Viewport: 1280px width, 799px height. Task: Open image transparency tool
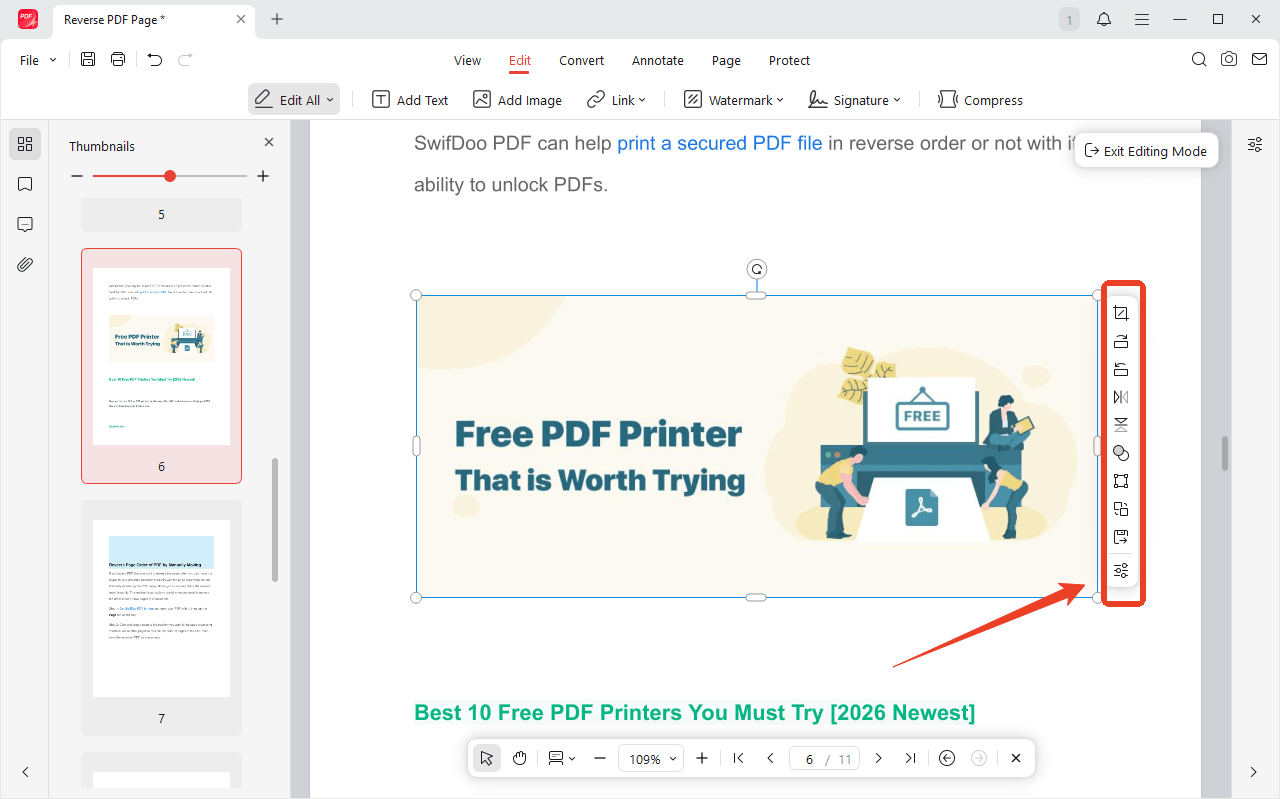pos(1121,454)
